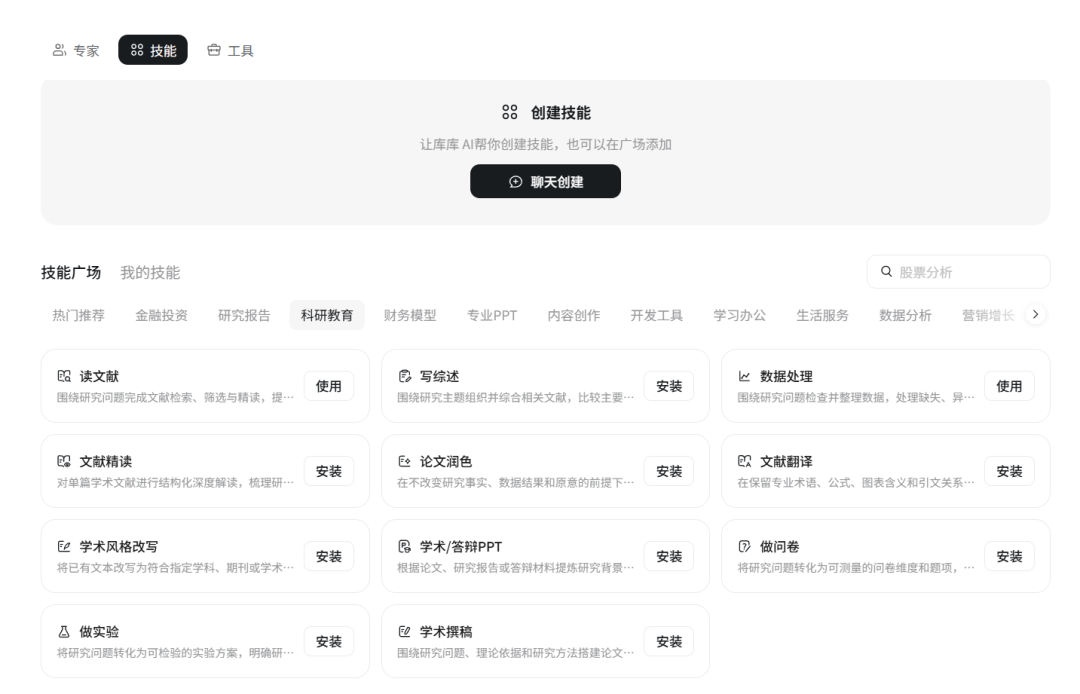Click the 数据处理 chart icon
The height and width of the screenshot is (694, 1080).
pyautogui.click(x=745, y=376)
